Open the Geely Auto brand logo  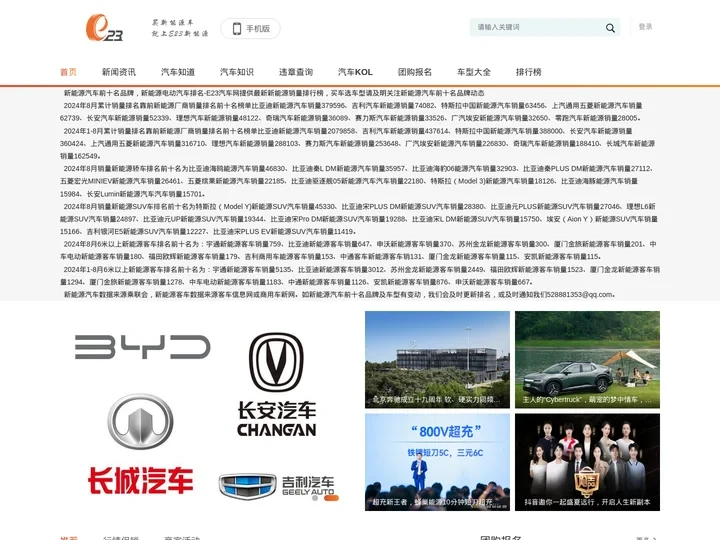(x=276, y=486)
